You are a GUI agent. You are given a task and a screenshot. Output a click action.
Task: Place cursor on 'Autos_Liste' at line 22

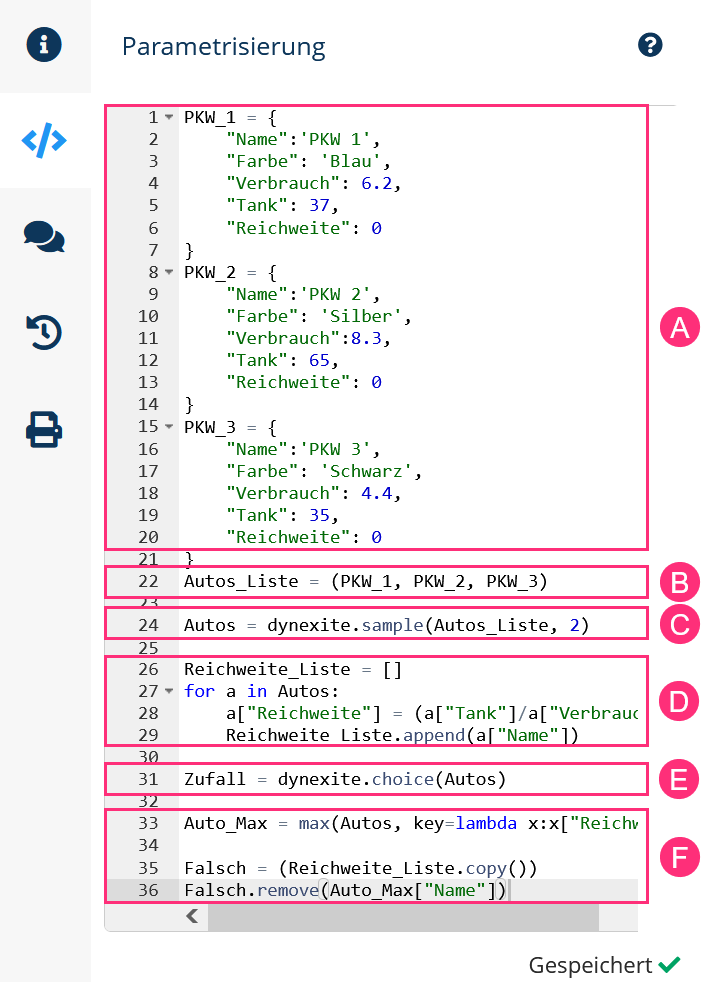tap(241, 581)
